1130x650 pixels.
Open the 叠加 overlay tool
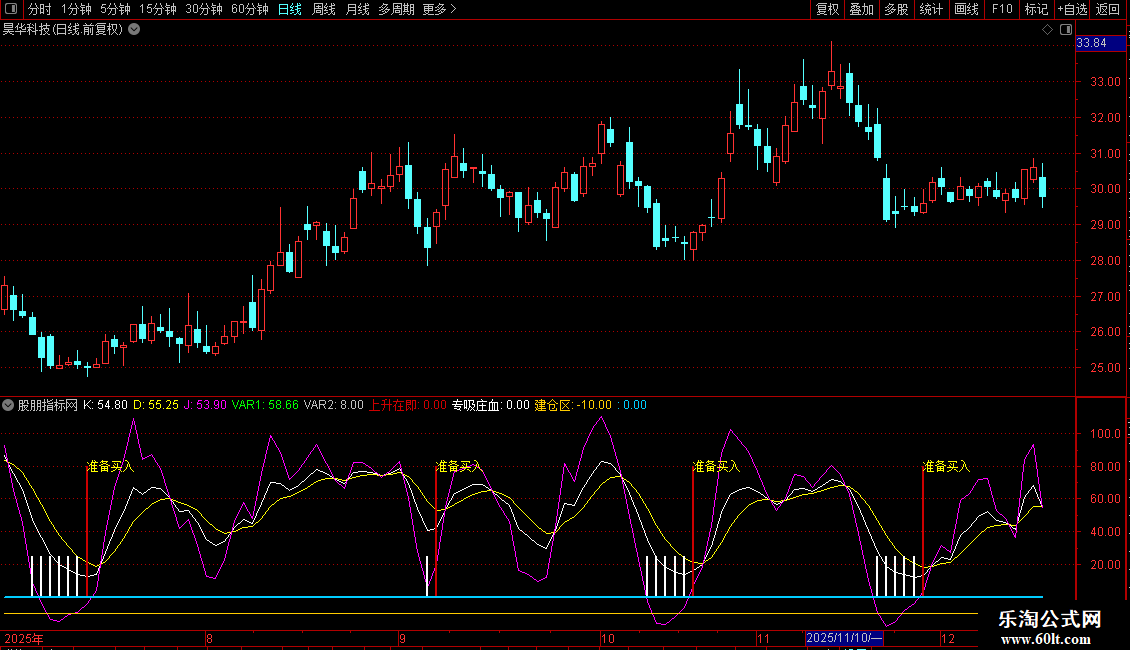click(861, 10)
